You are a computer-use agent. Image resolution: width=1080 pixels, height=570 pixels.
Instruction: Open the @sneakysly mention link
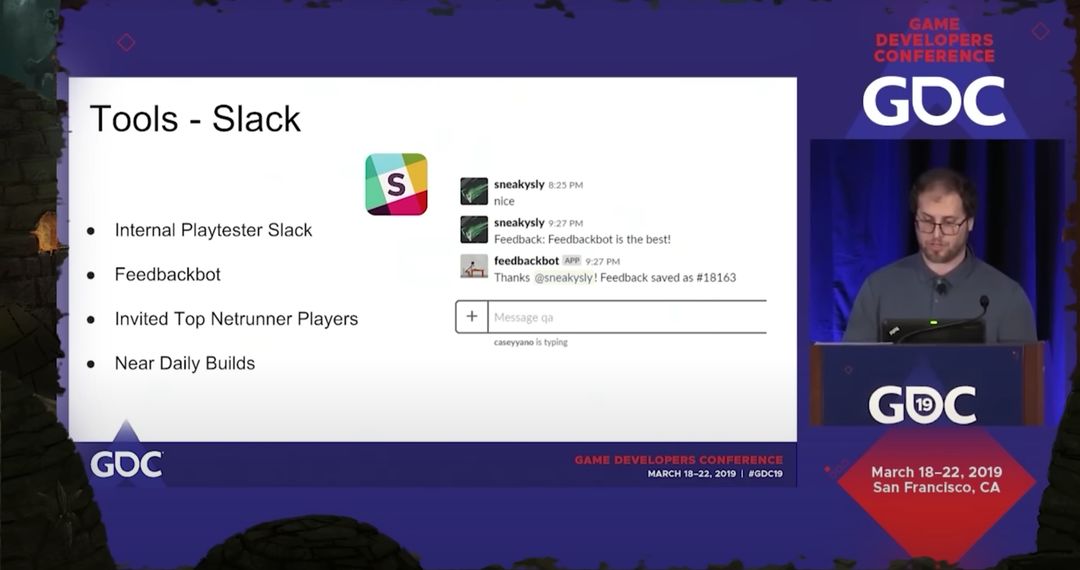point(563,277)
